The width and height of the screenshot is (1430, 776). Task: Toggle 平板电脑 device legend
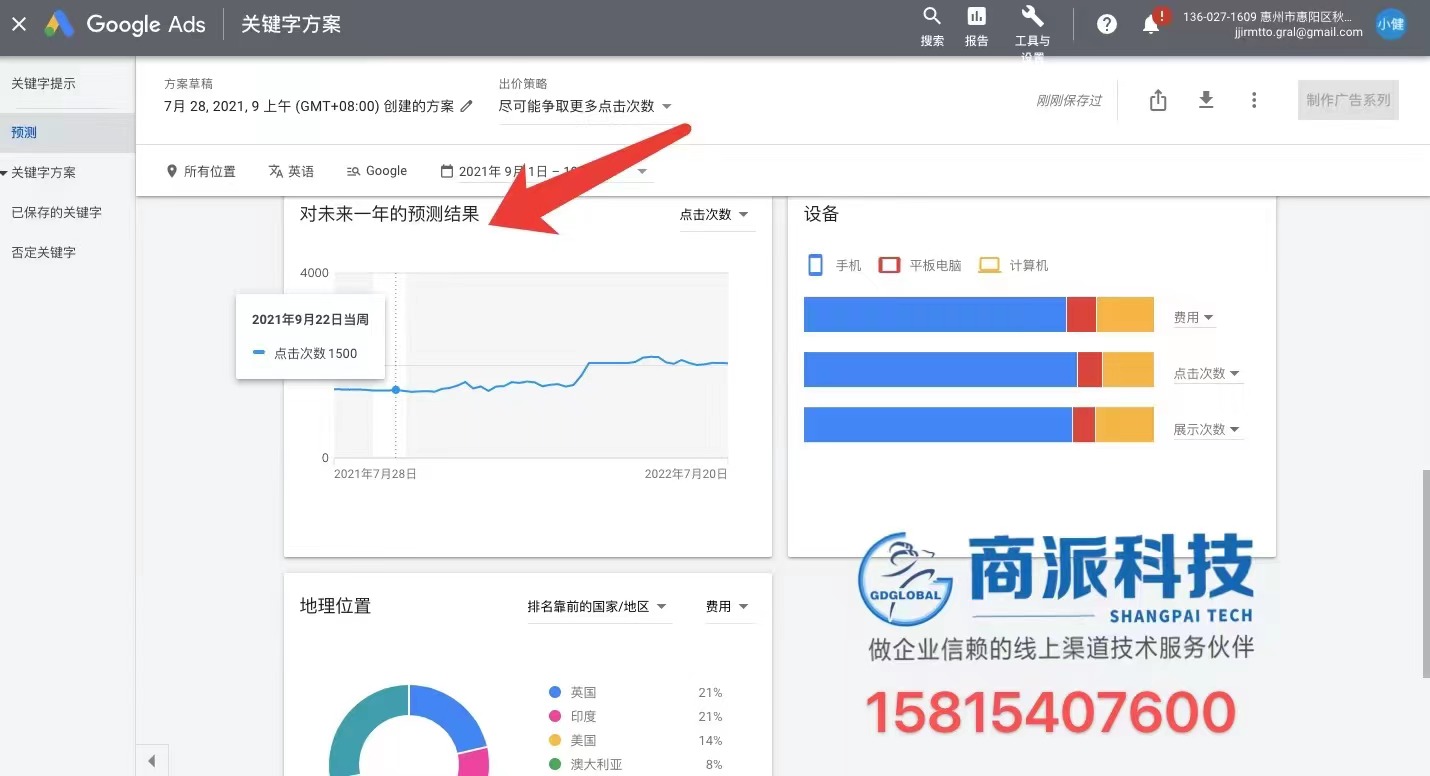click(920, 265)
